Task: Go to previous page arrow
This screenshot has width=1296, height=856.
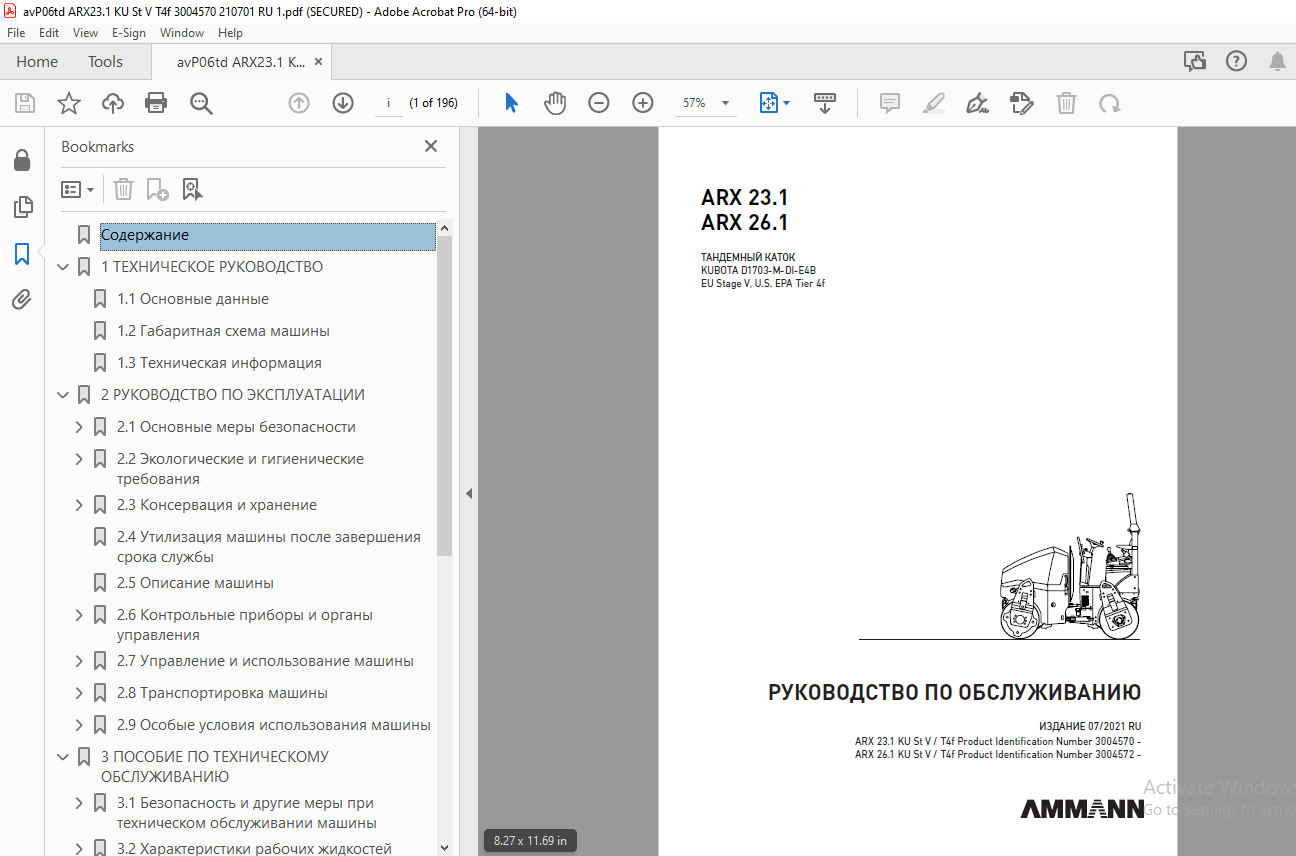Action: point(299,103)
